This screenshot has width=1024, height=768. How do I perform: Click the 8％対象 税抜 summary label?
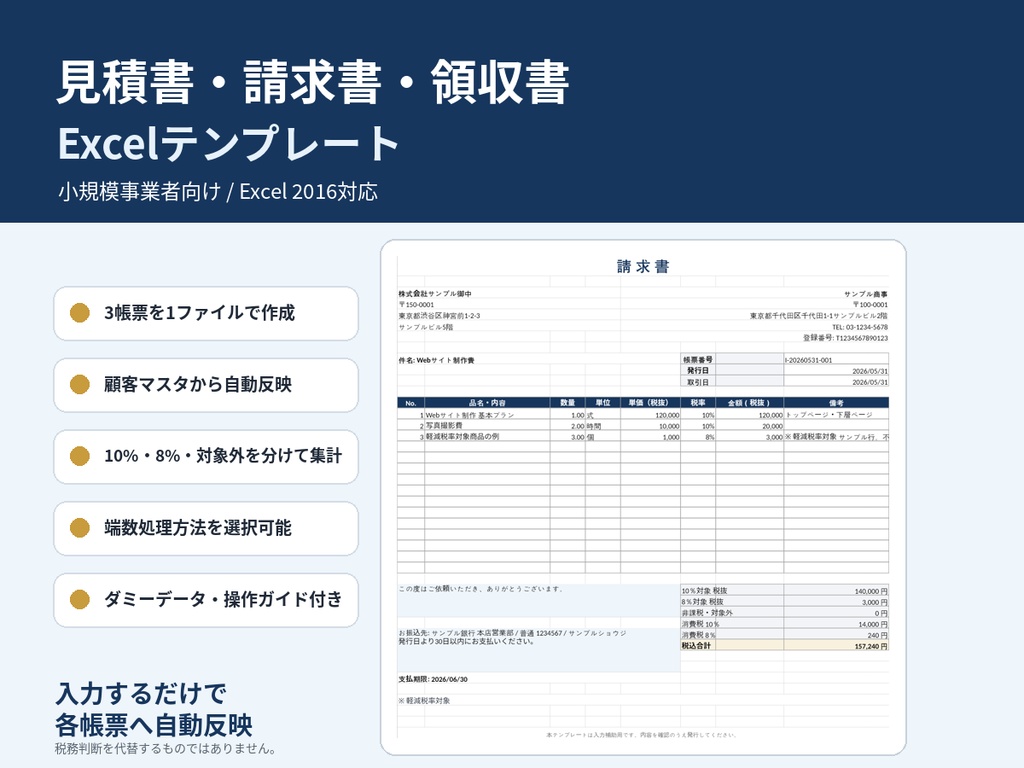(x=702, y=602)
